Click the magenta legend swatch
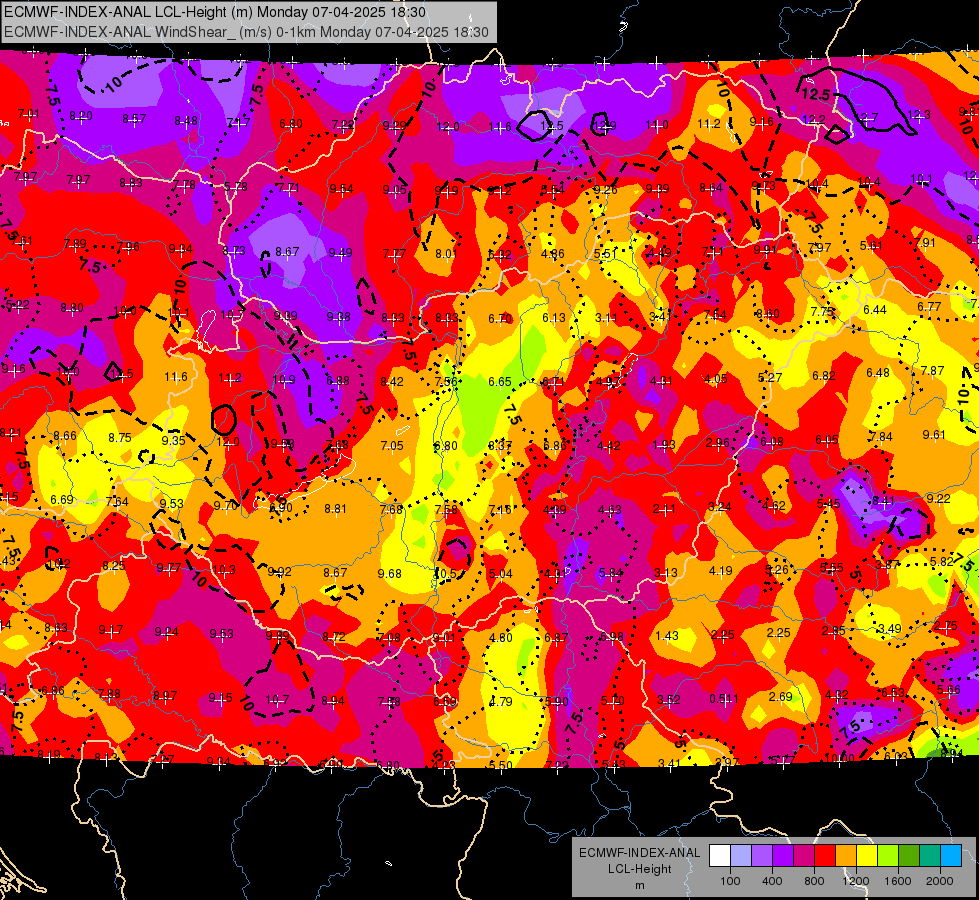The height and width of the screenshot is (900, 979). pyautogui.click(x=804, y=856)
